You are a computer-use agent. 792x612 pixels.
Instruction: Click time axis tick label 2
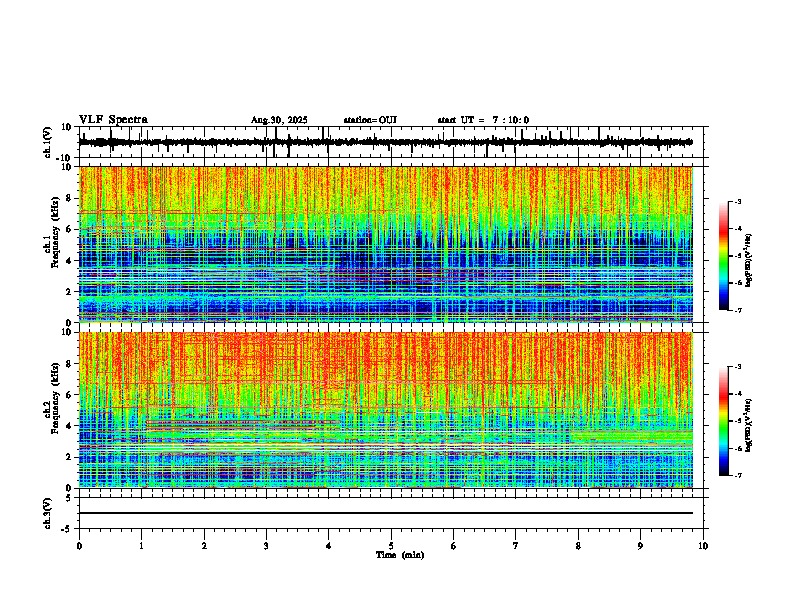pyautogui.click(x=204, y=546)
